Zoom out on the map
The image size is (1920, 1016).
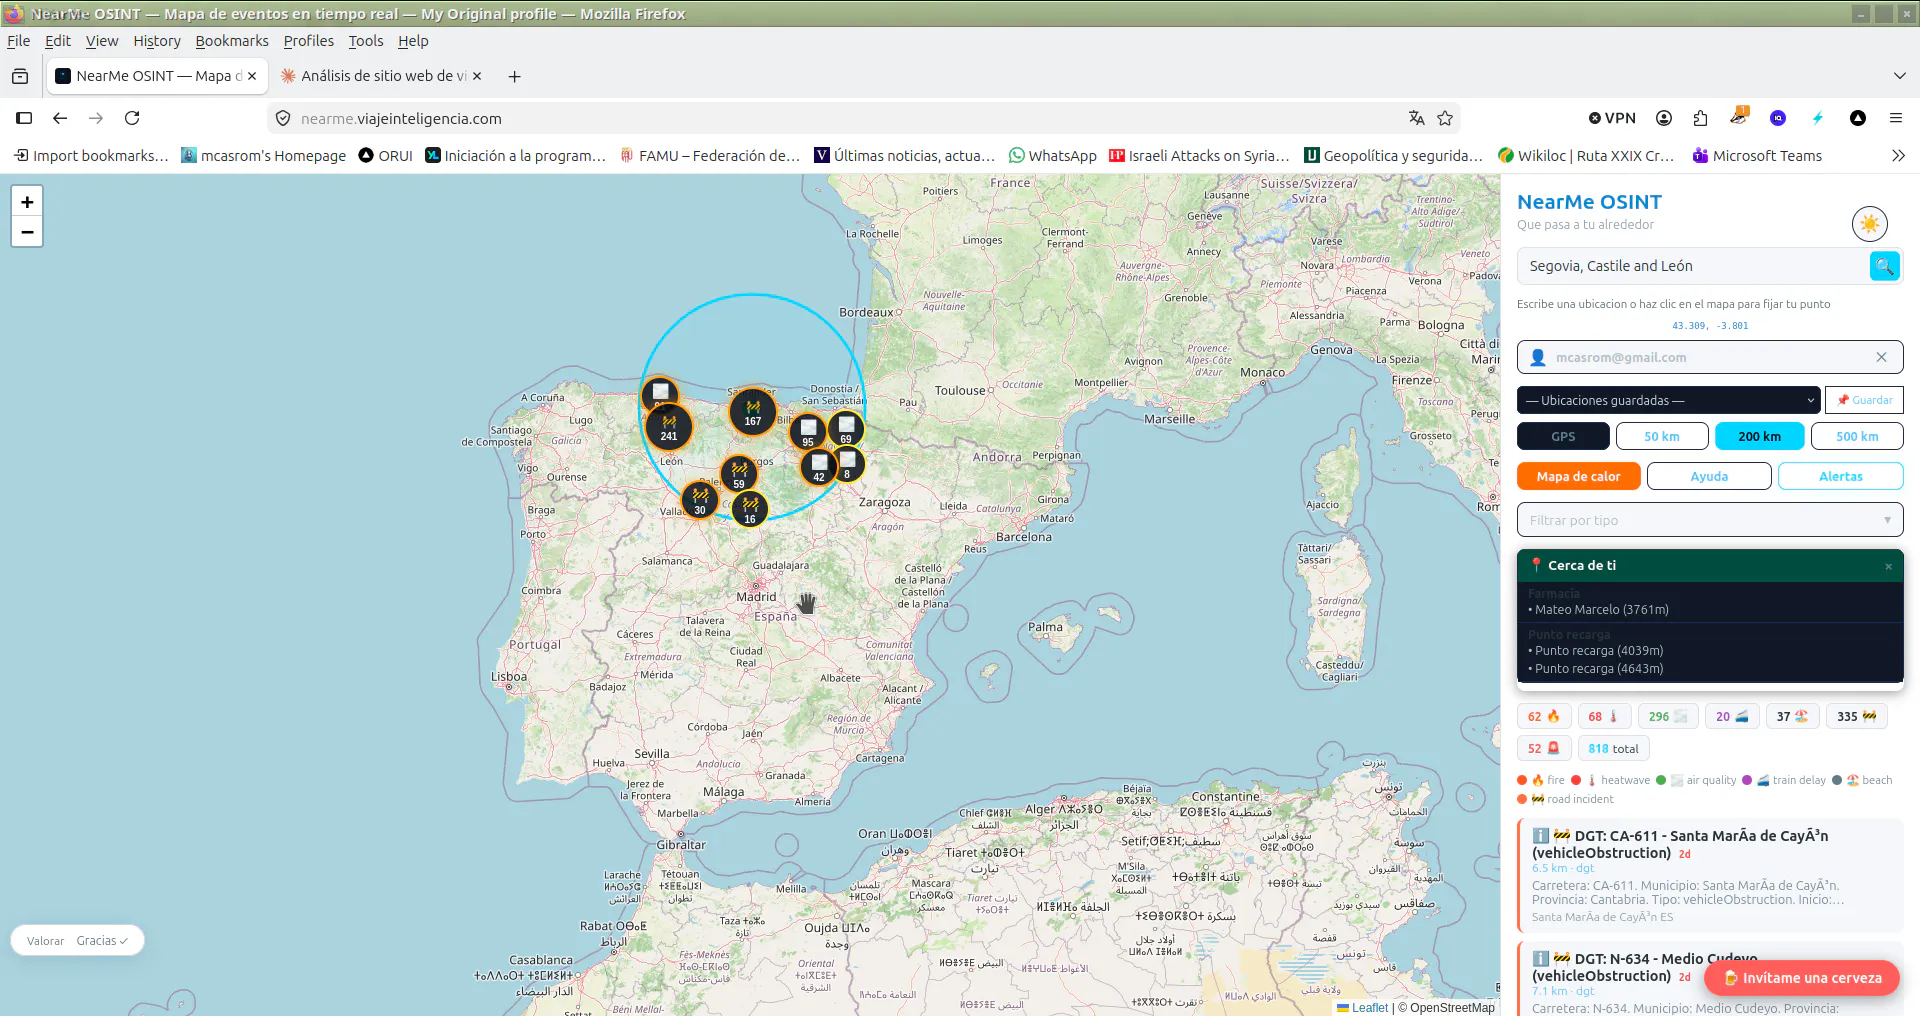27,232
